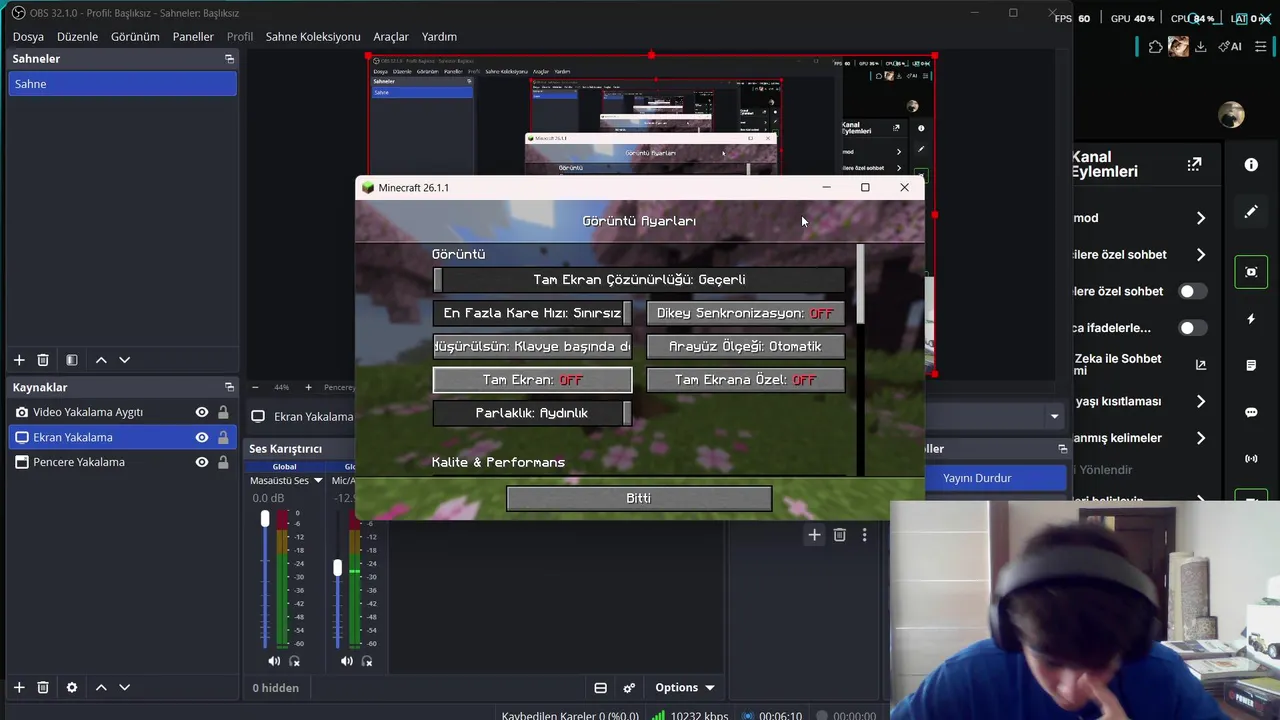This screenshot has height=720, width=1280.
Task: Remove selected source with Kaynaklar trash icon
Action: tap(43, 687)
